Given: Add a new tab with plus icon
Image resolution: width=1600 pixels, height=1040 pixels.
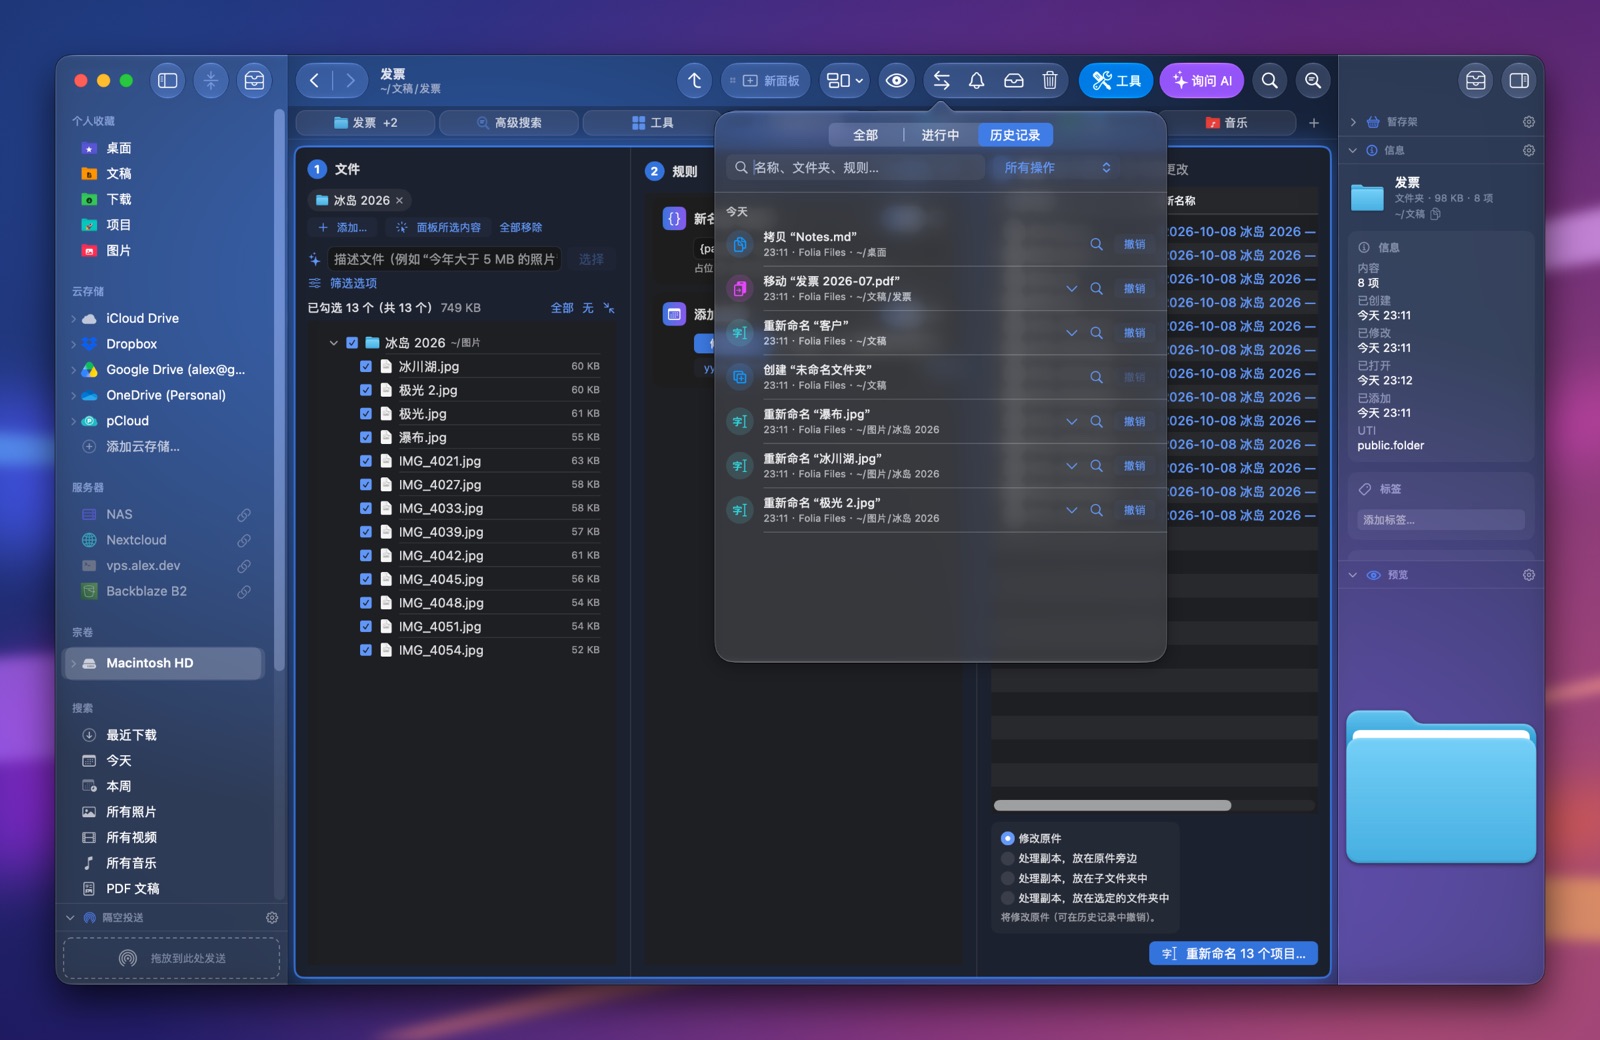Looking at the screenshot, I should [1314, 123].
